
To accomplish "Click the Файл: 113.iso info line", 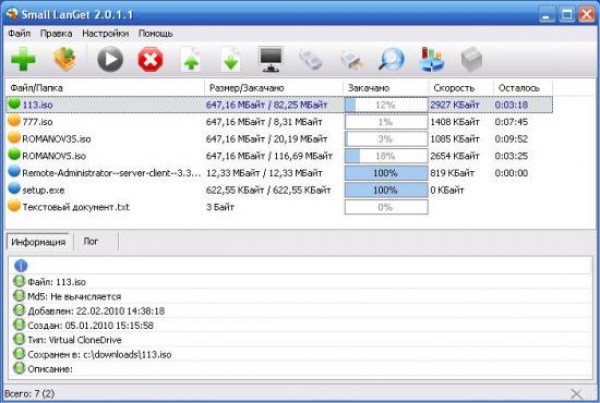I will pyautogui.click(x=57, y=282).
